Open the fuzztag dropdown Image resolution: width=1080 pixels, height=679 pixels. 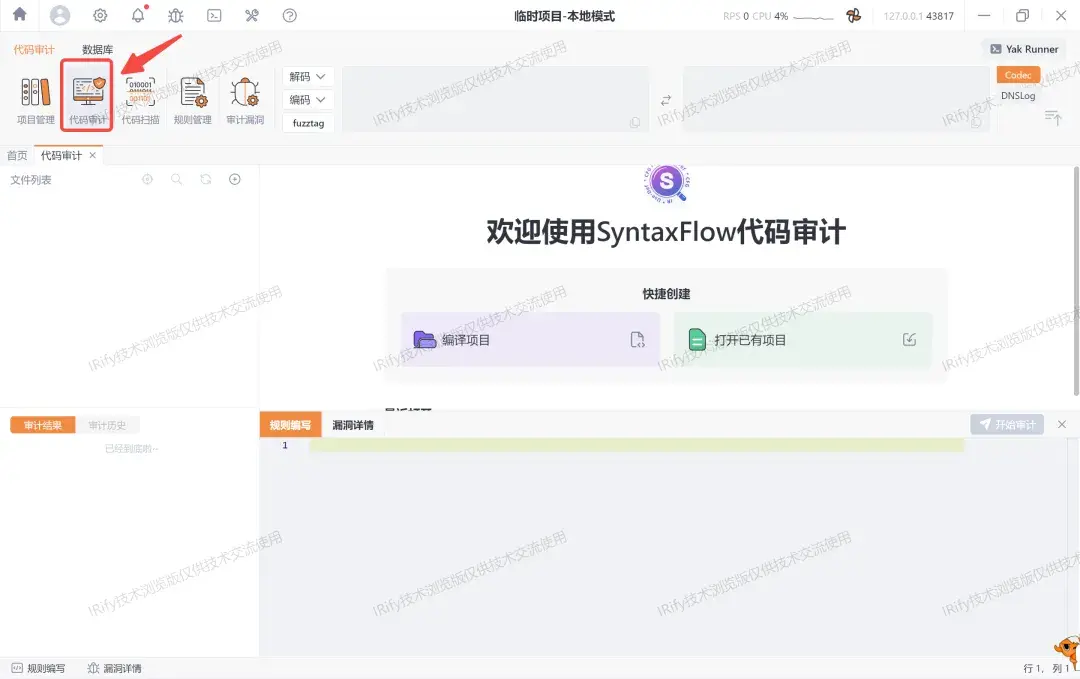(x=307, y=122)
